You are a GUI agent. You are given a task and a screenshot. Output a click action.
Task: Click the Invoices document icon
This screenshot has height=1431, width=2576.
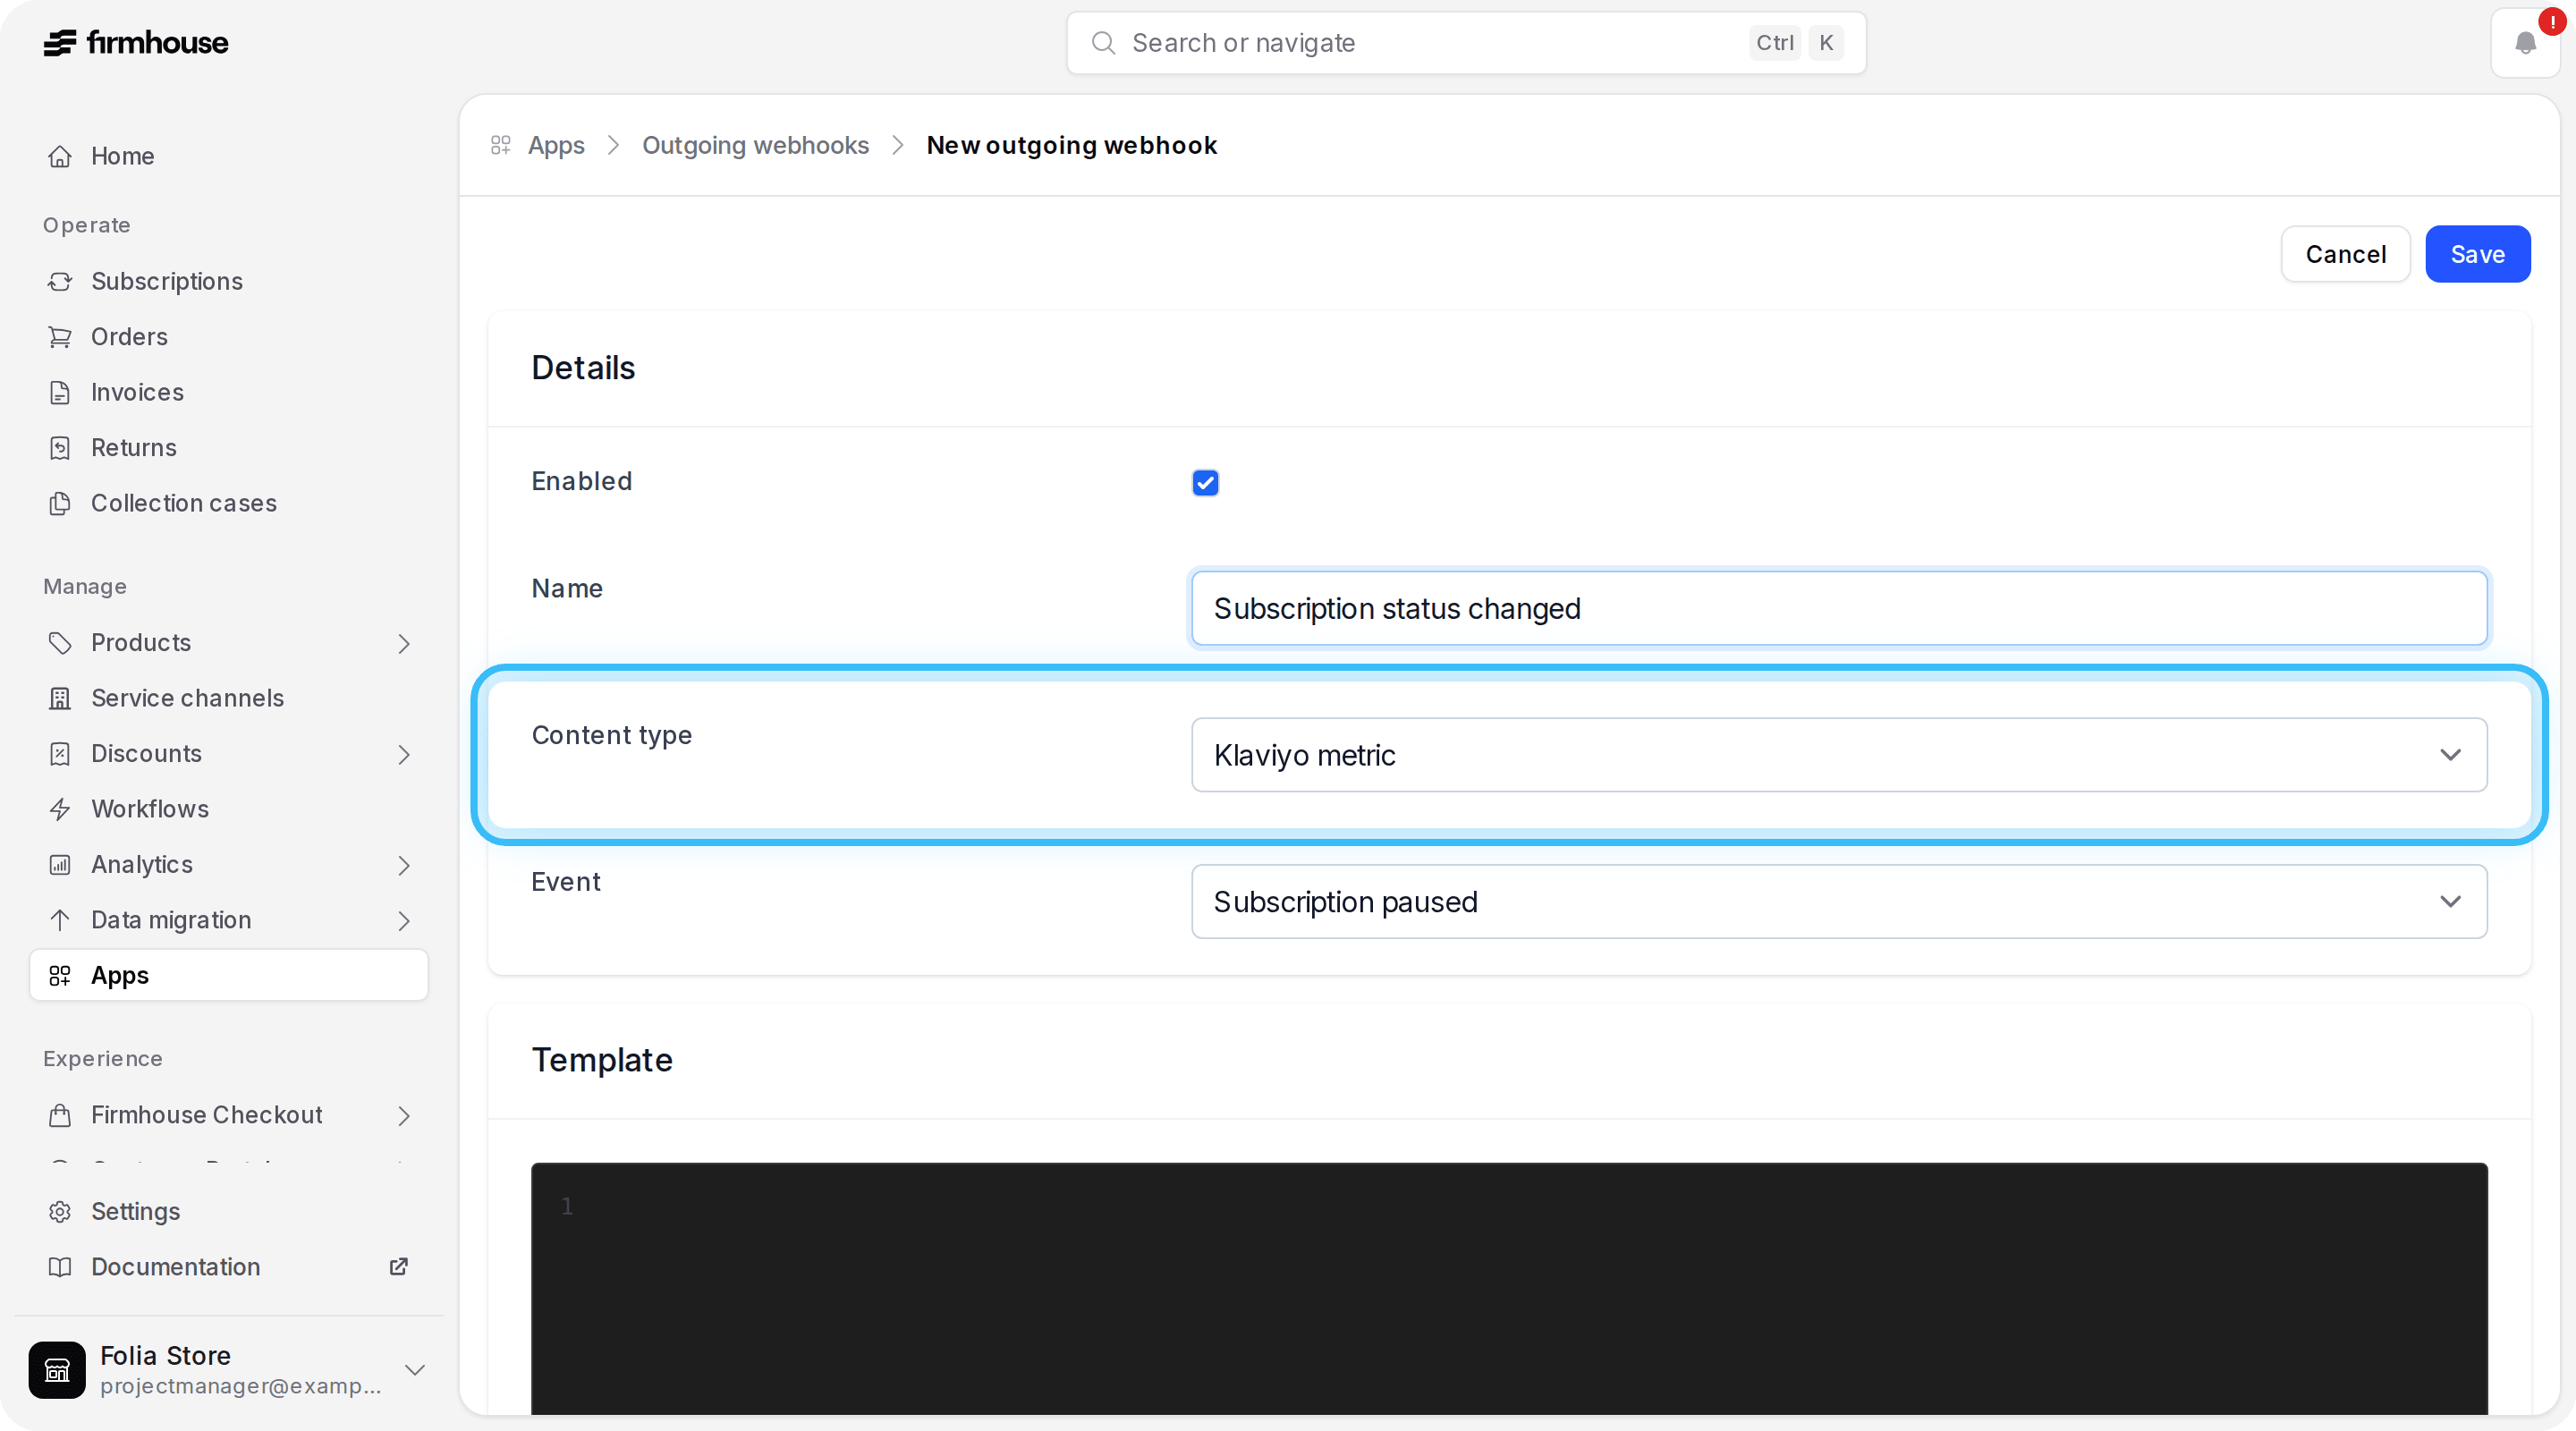(x=60, y=392)
